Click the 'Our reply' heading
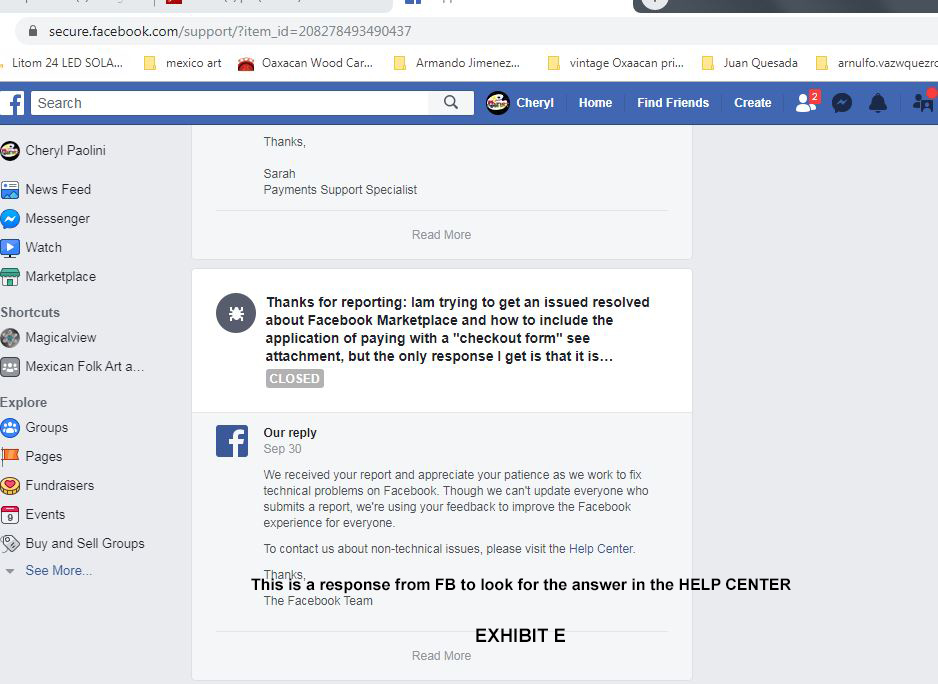The image size is (938, 684). 290,433
